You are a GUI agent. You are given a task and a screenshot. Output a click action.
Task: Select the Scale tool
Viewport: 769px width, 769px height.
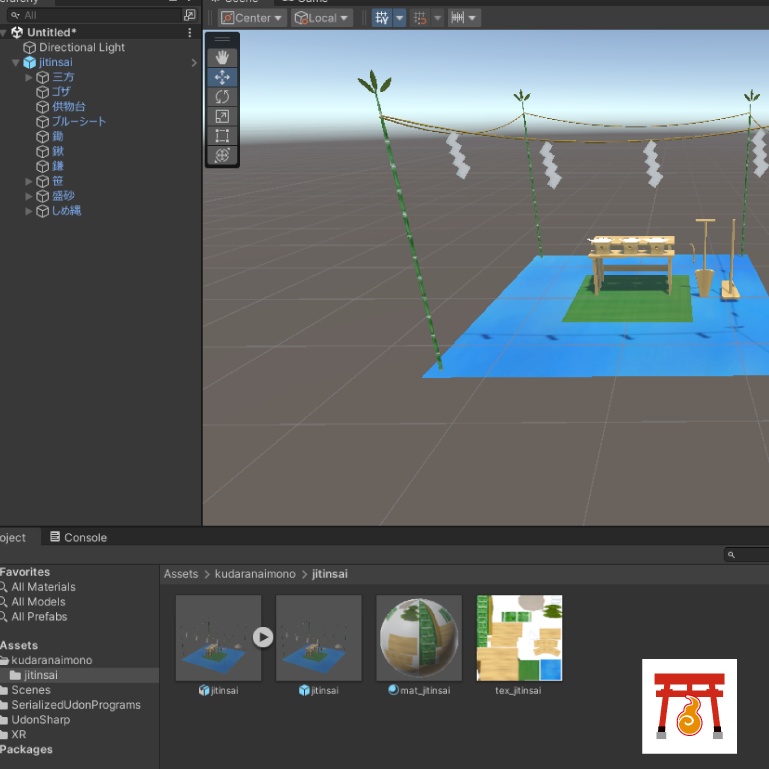pyautogui.click(x=222, y=116)
